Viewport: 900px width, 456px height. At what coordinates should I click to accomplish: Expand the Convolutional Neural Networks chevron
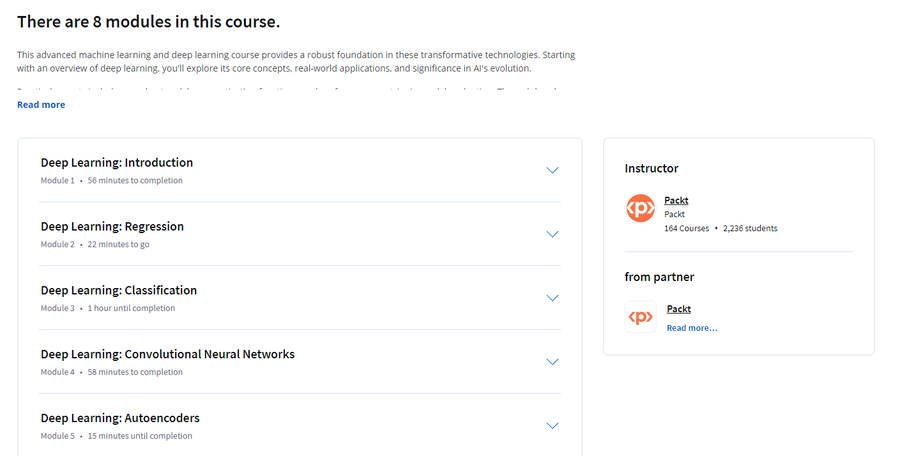[x=552, y=362]
